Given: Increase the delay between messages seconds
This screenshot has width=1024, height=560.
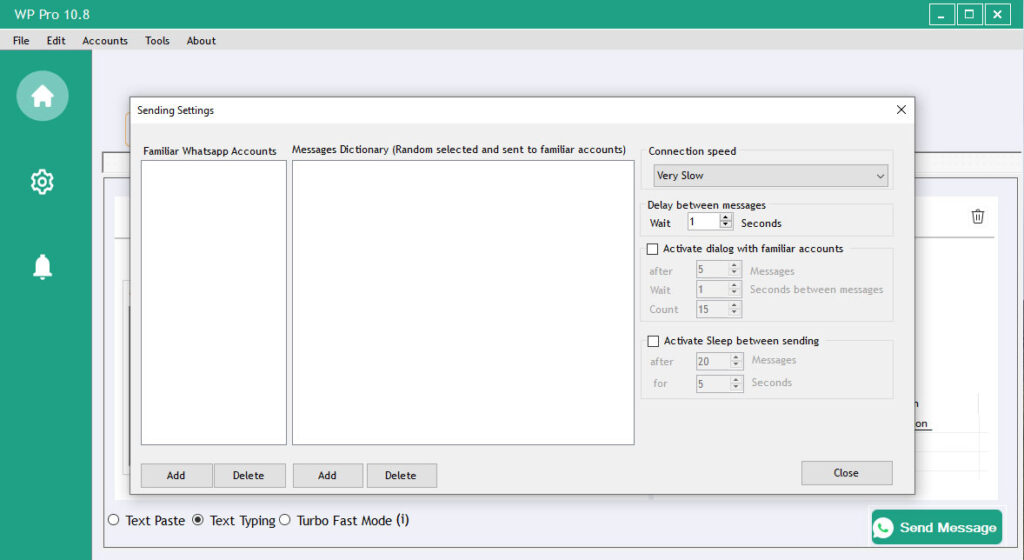Looking at the screenshot, I should point(726,218).
